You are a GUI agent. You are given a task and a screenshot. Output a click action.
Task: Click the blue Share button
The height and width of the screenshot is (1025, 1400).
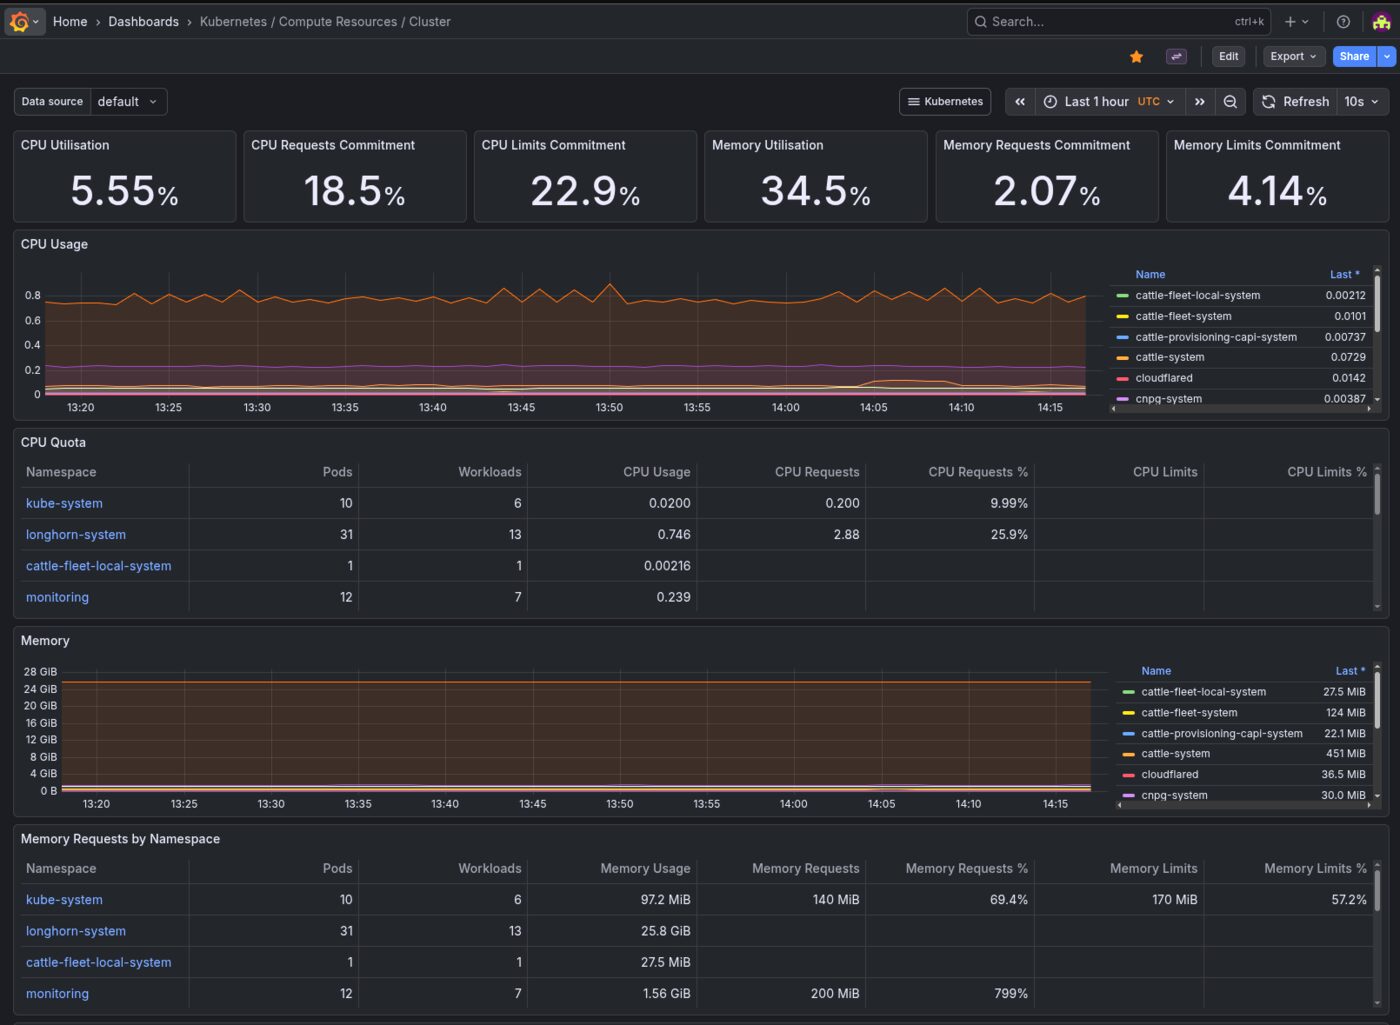tap(1354, 57)
